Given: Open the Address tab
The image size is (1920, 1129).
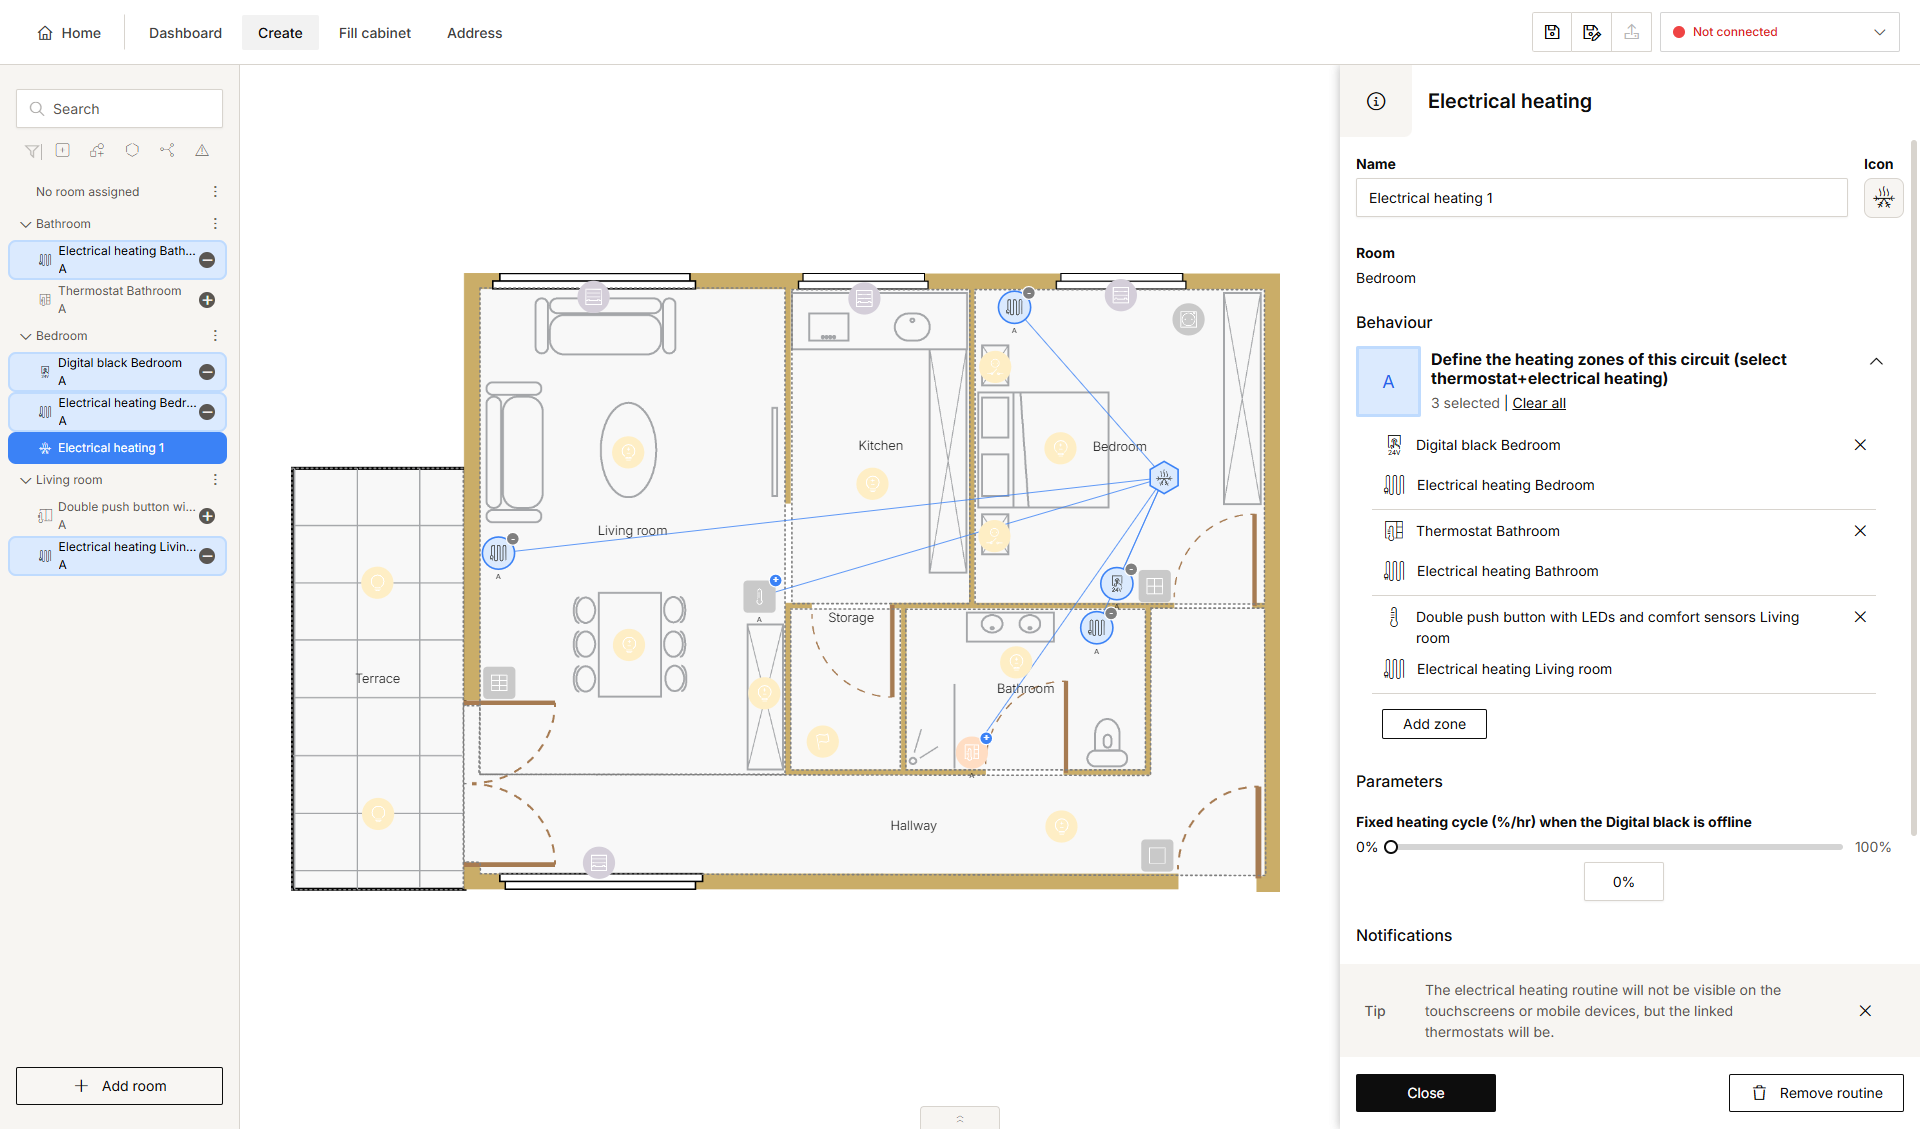Looking at the screenshot, I should 474,33.
